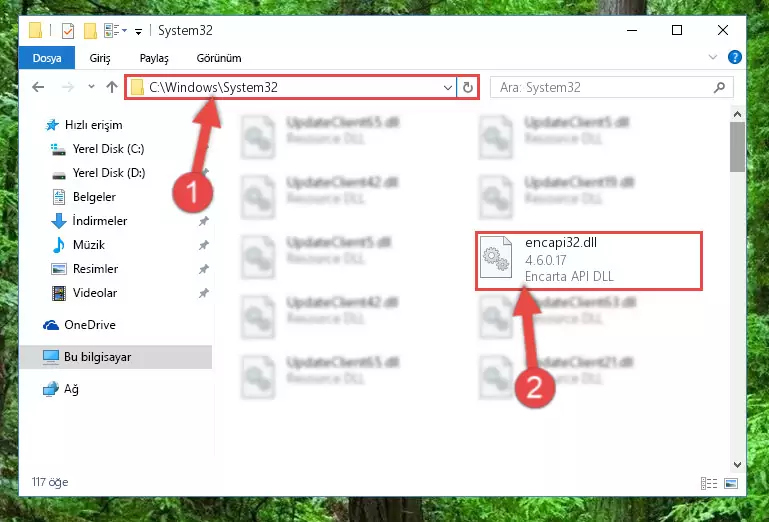Unpin Resimler using its pin icon
The height and width of the screenshot is (522, 769).
tap(204, 269)
